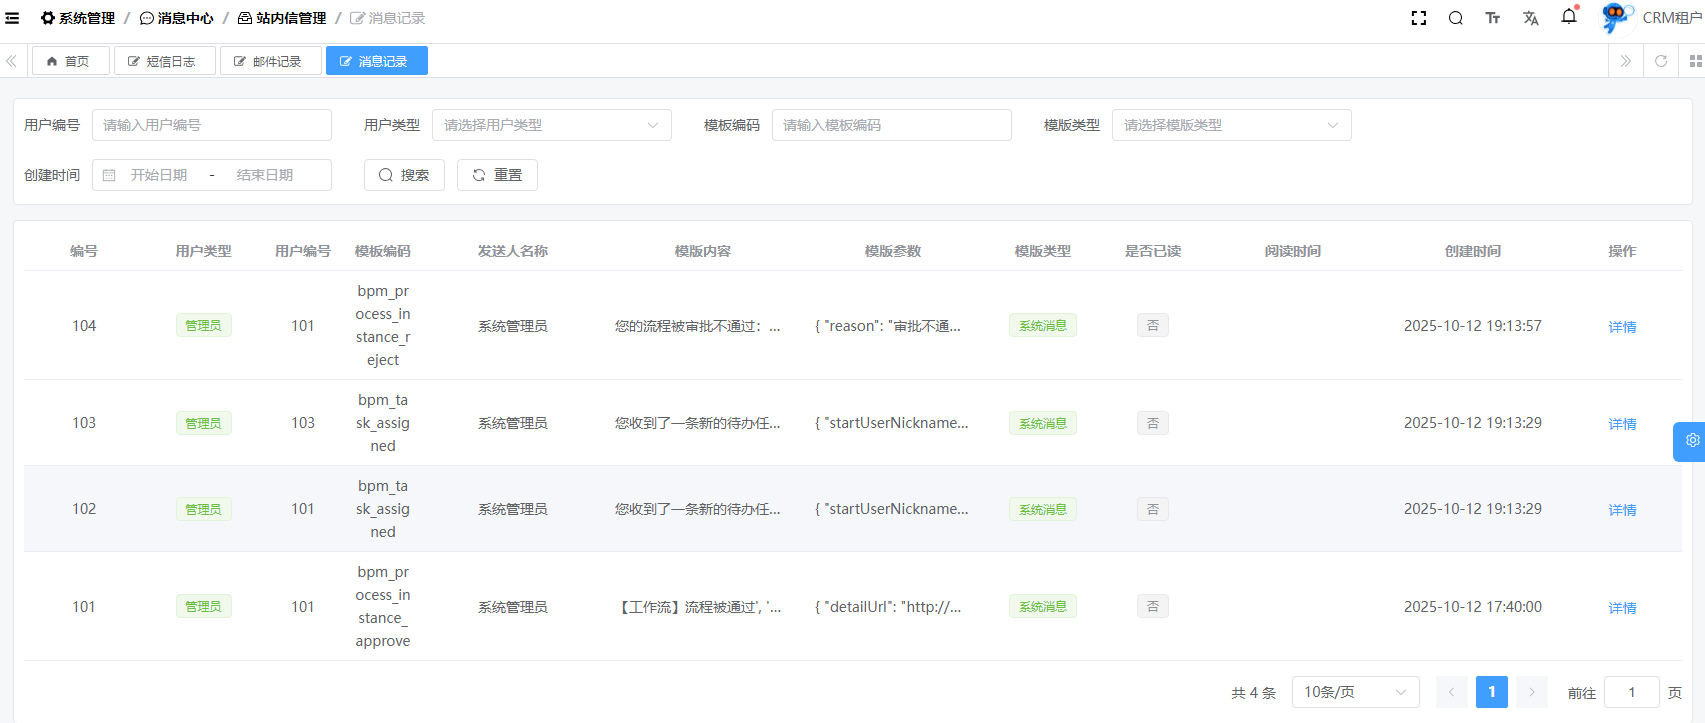Click the 开始日期 date picker field
This screenshot has width=1705, height=723.
pyautogui.click(x=159, y=175)
